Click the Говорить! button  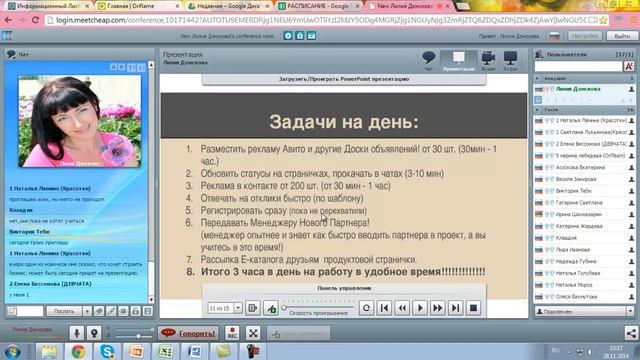(x=188, y=333)
